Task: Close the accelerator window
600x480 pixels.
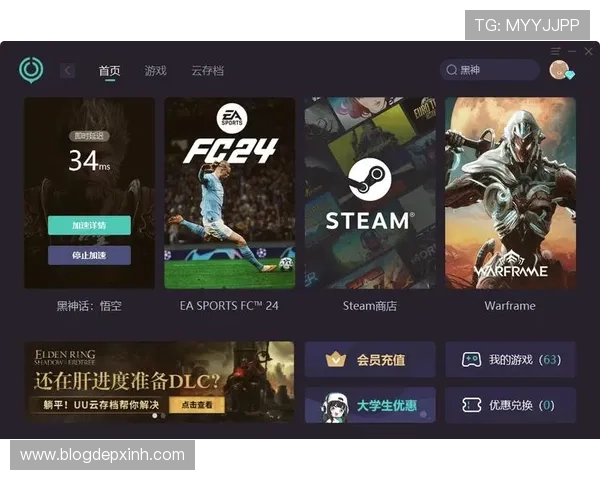Action: (x=589, y=51)
